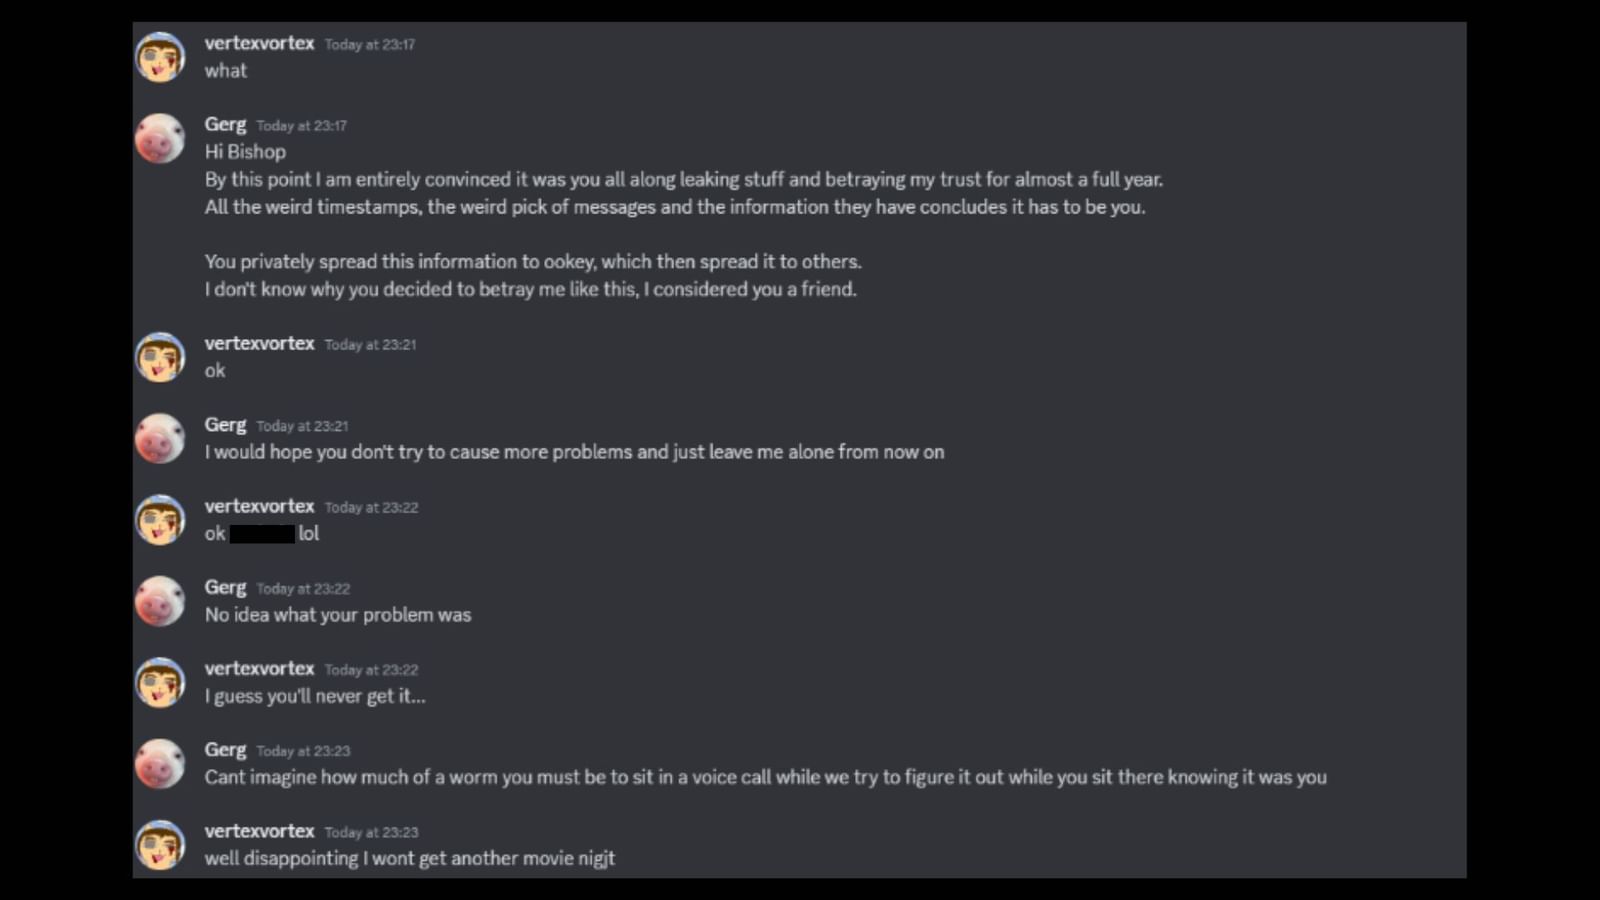Click the vertexvortex username above "what"
Image resolution: width=1600 pixels, height=900 pixels.
click(x=260, y=44)
